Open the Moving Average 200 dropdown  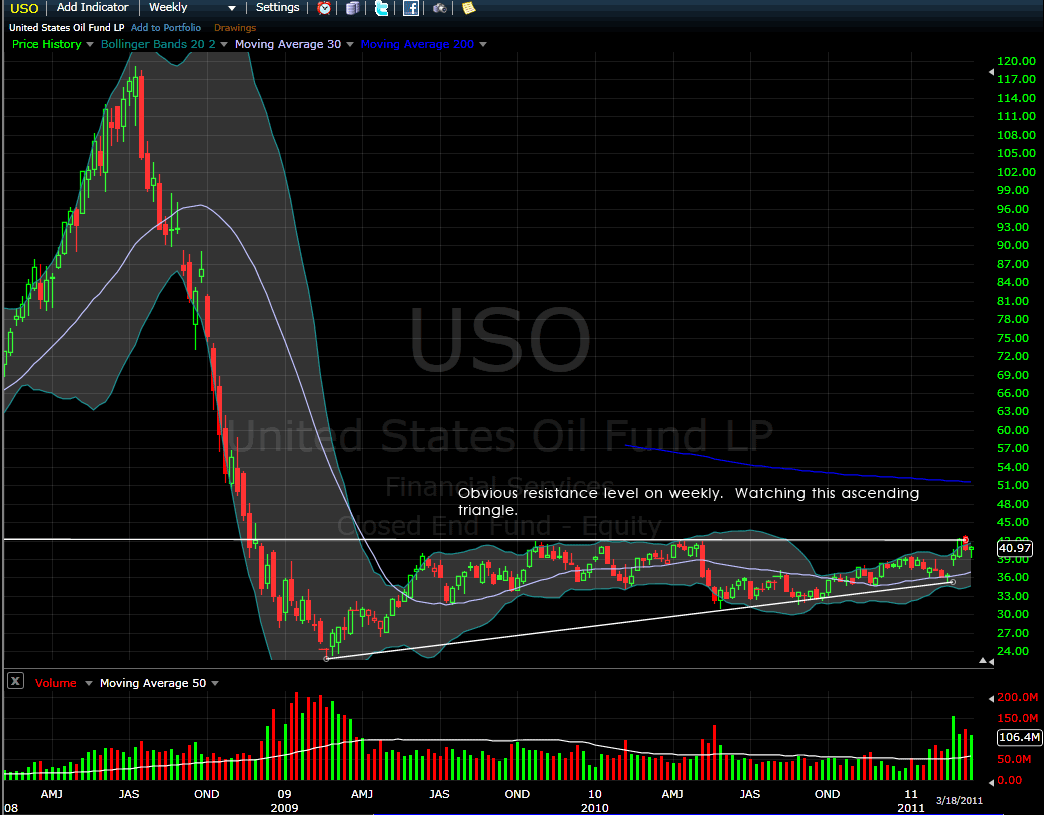(x=483, y=44)
